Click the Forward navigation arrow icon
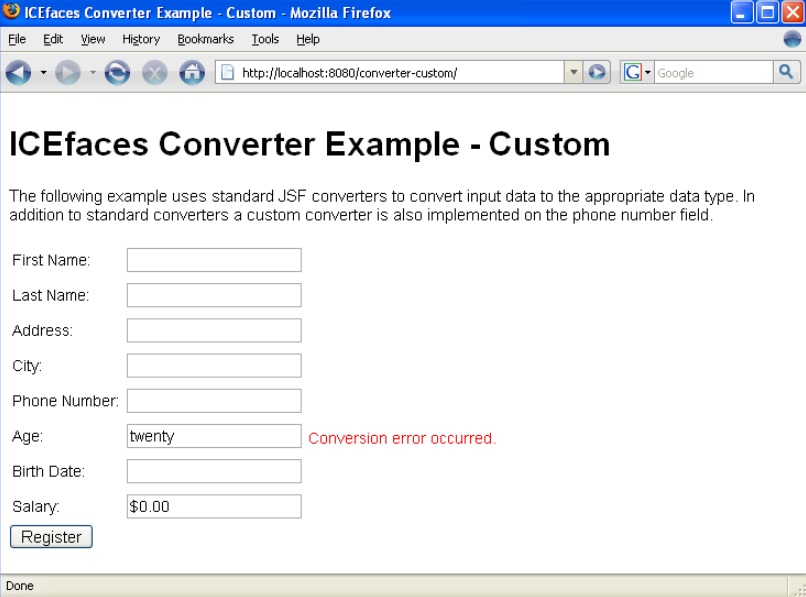 (67, 73)
